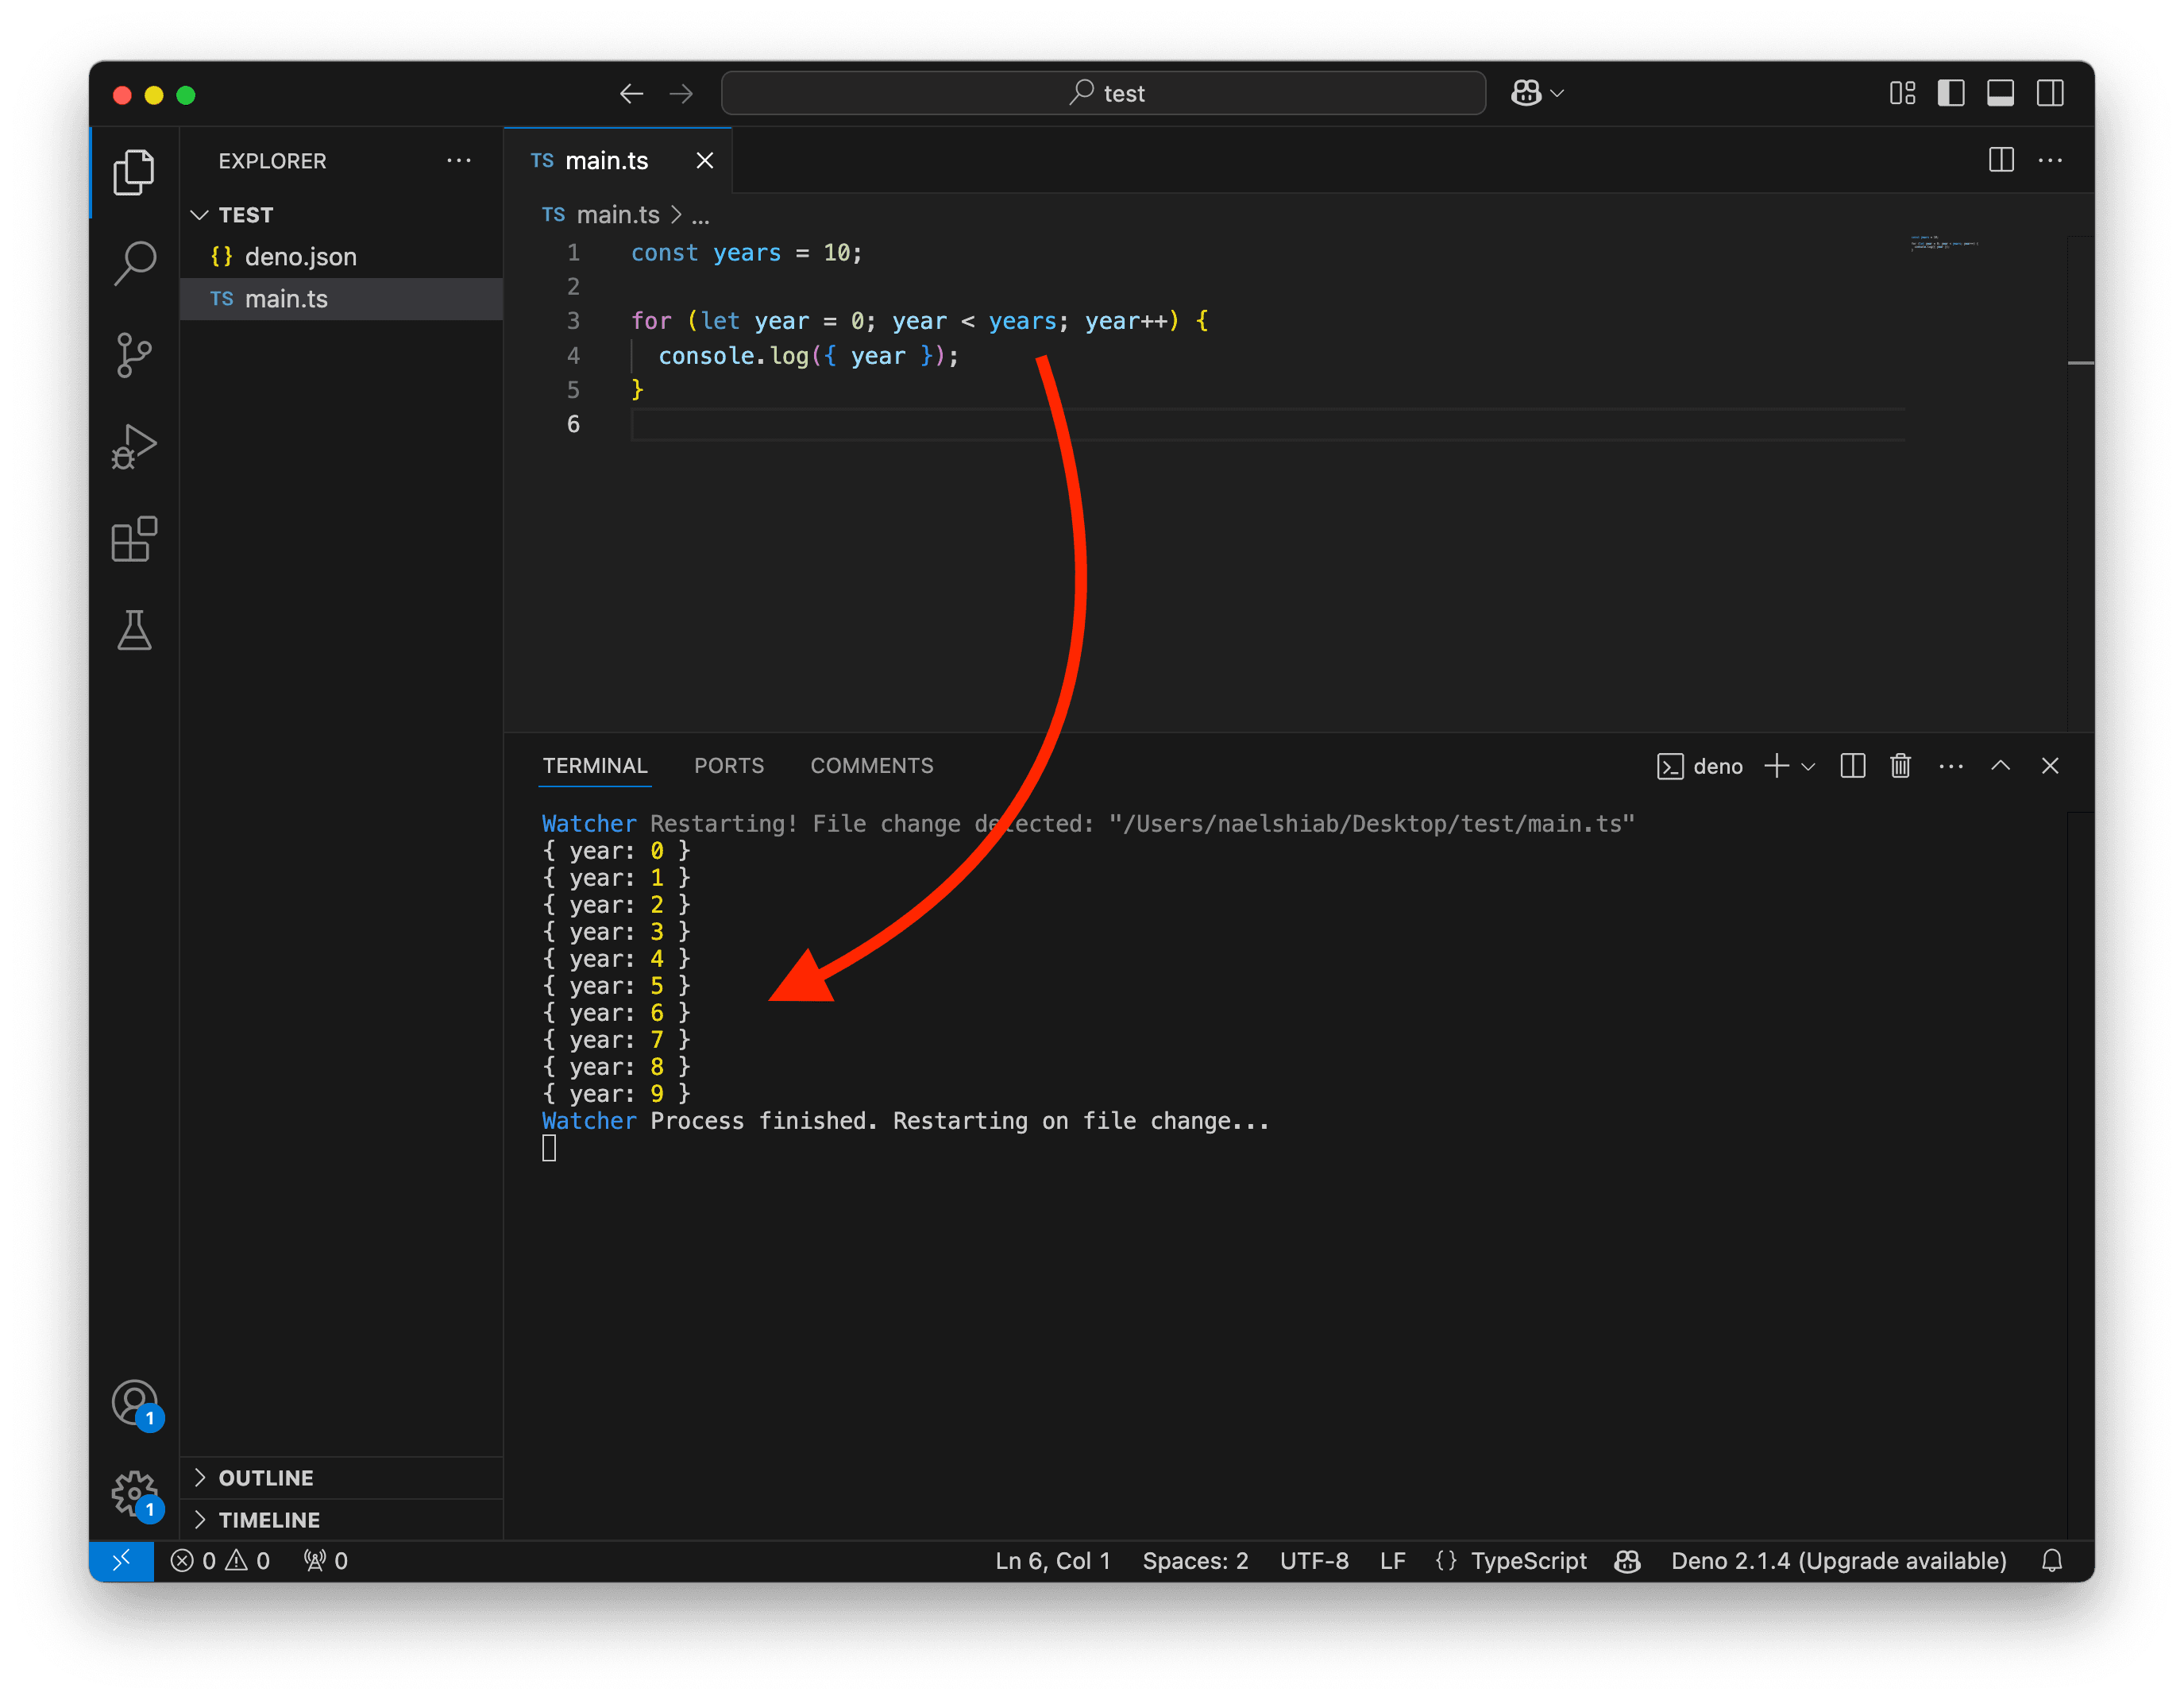Click the 'const years = 10;' line
The width and height of the screenshot is (2184, 1700).
[746, 253]
